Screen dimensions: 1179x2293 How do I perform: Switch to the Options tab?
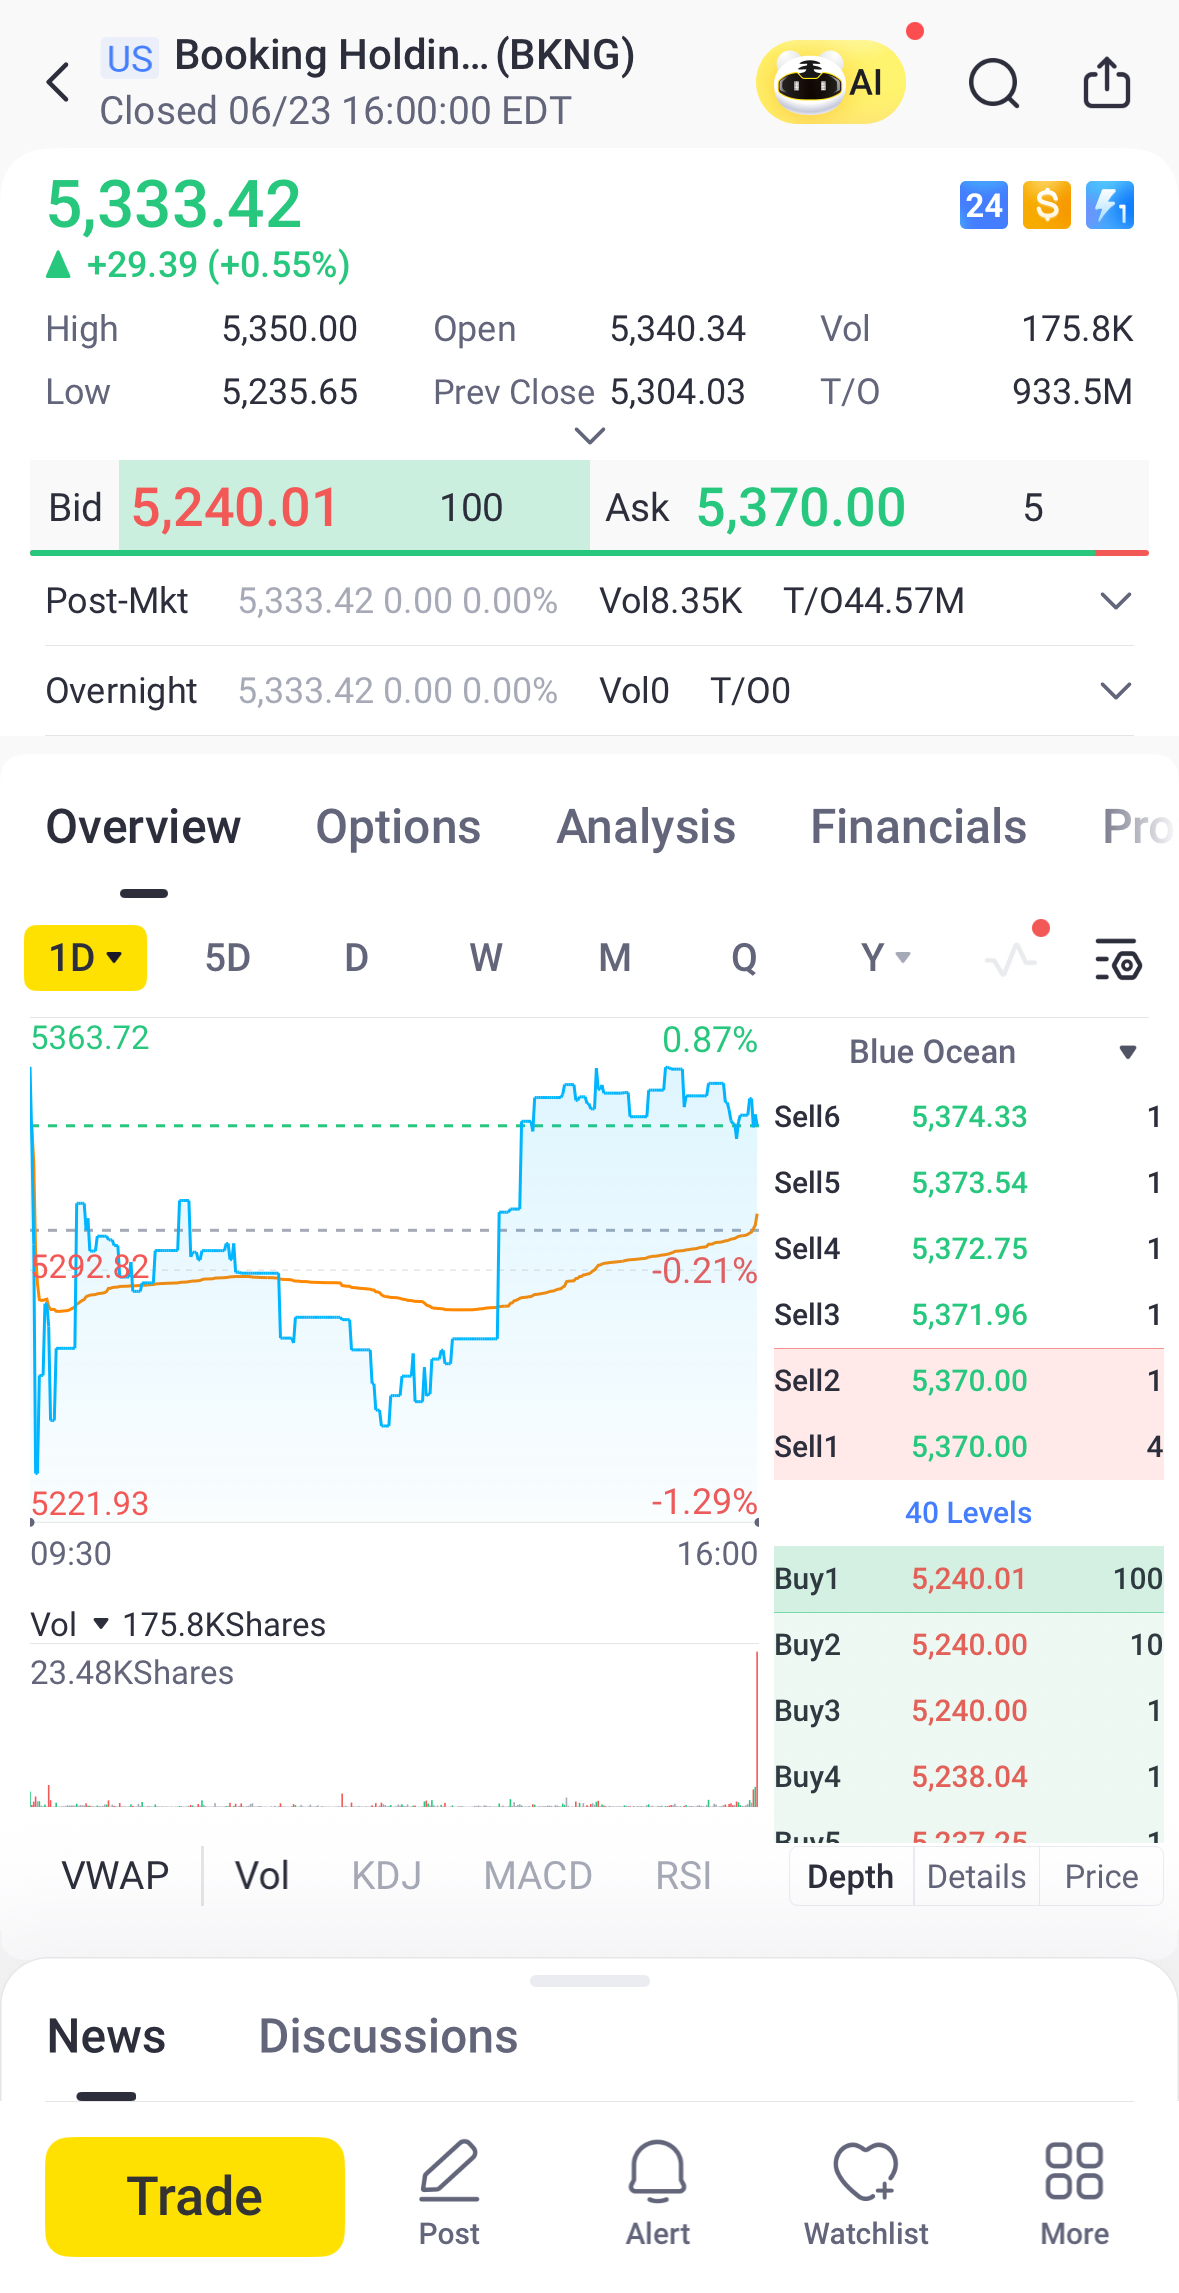[398, 828]
